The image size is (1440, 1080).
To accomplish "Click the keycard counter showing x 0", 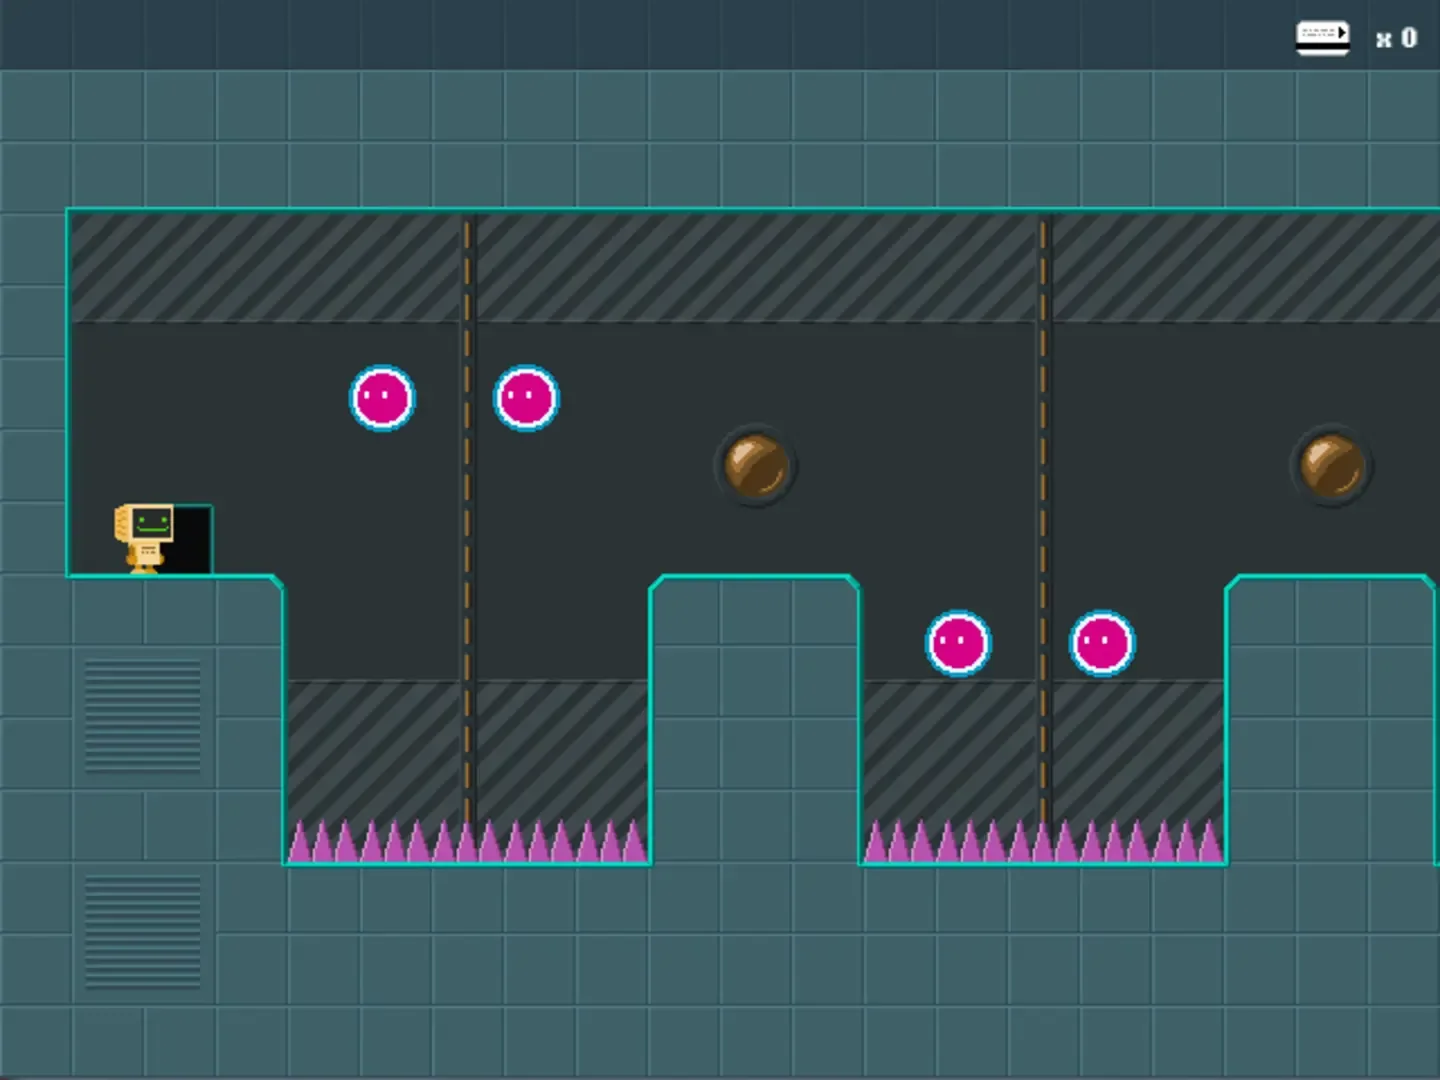I will click(1396, 39).
